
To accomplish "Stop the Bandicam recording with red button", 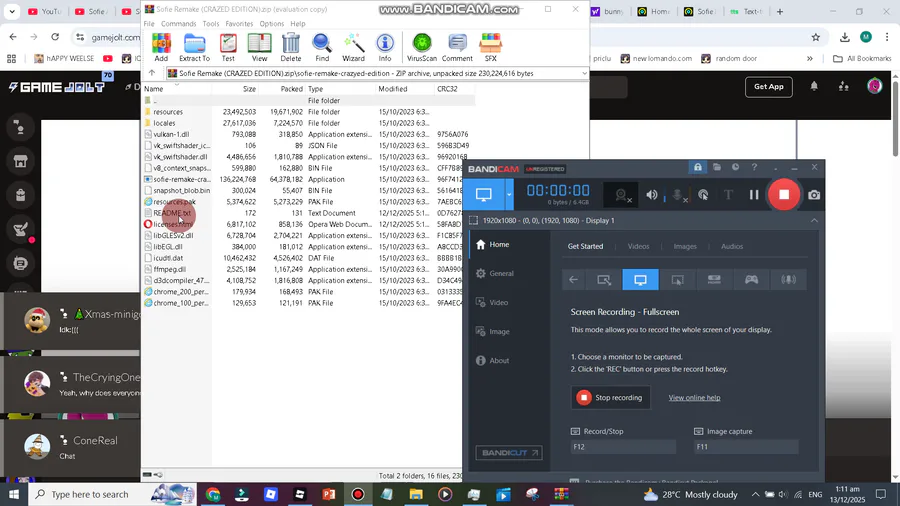I will pos(784,194).
